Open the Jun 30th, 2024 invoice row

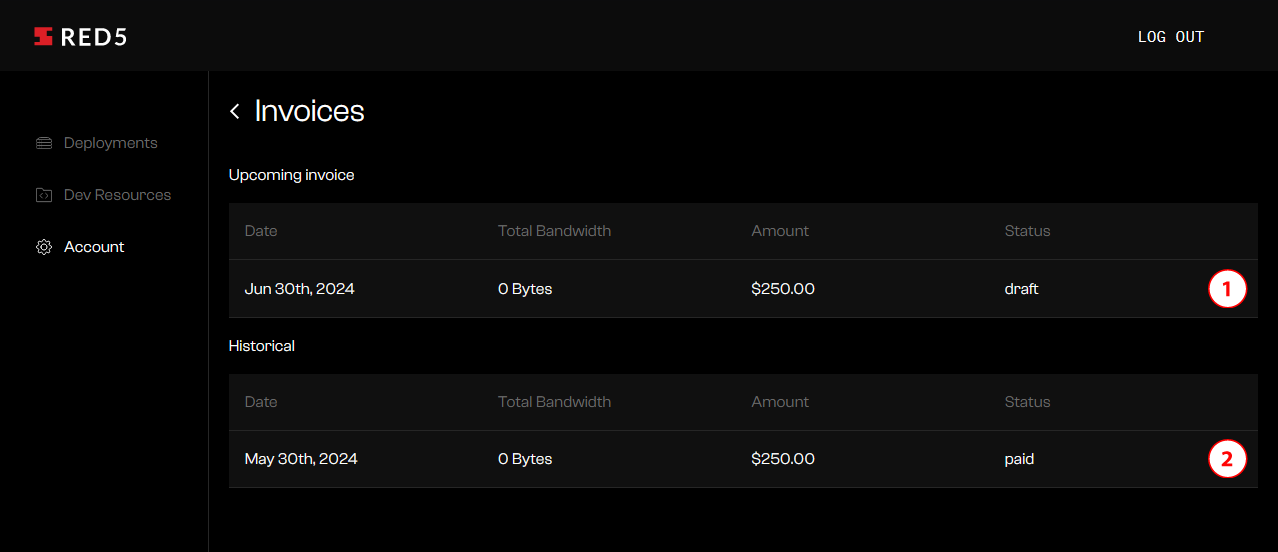743,289
